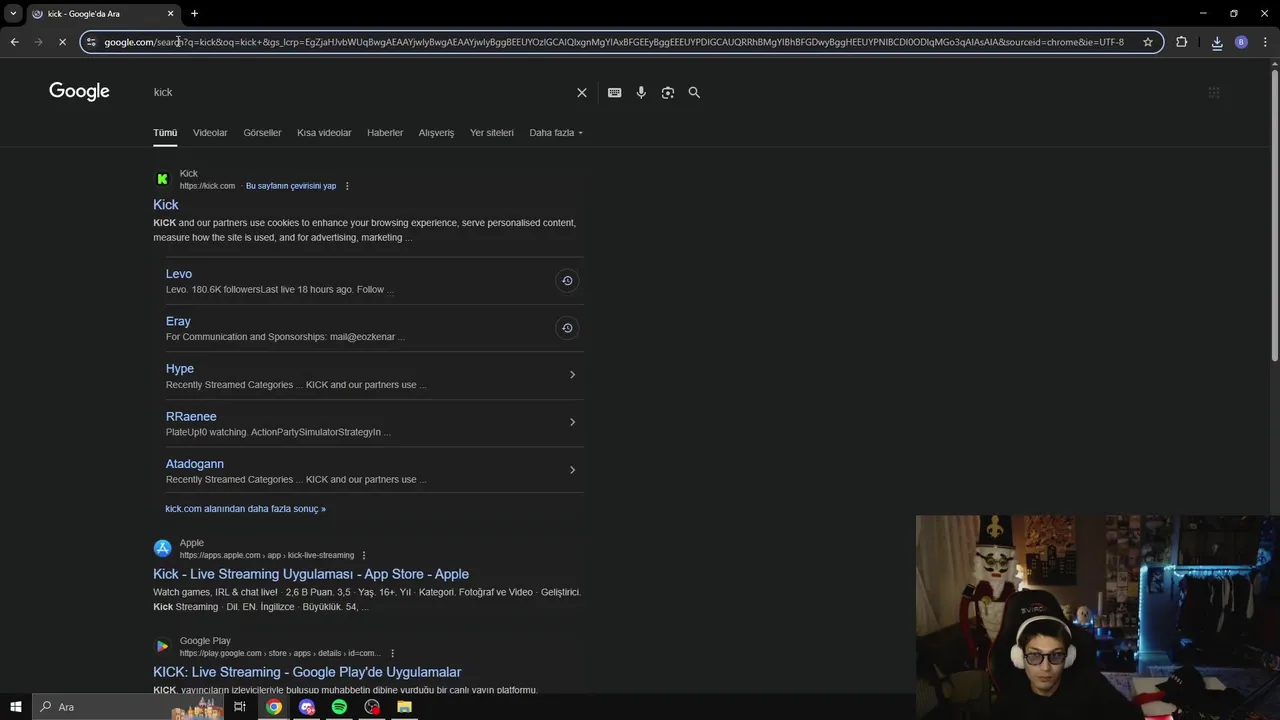1280x720 pixels.
Task: Click 'Bu sayfanın çevirisini yap' link
Action: click(291, 186)
